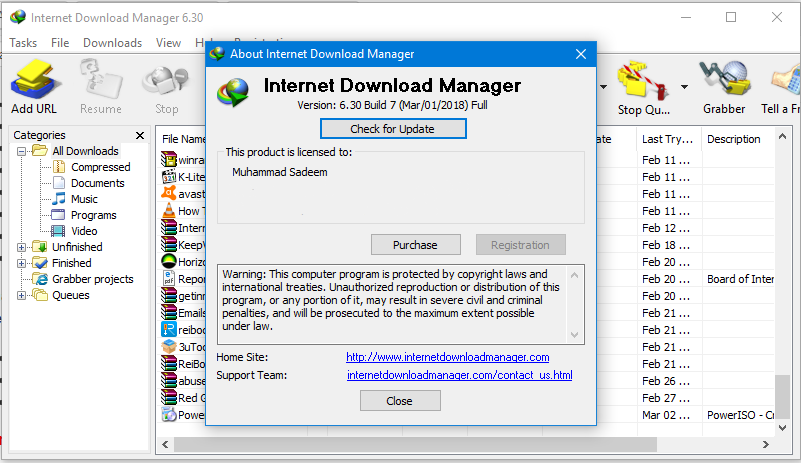
Task: Open the Support Team contact_us link
Action: pos(459,375)
